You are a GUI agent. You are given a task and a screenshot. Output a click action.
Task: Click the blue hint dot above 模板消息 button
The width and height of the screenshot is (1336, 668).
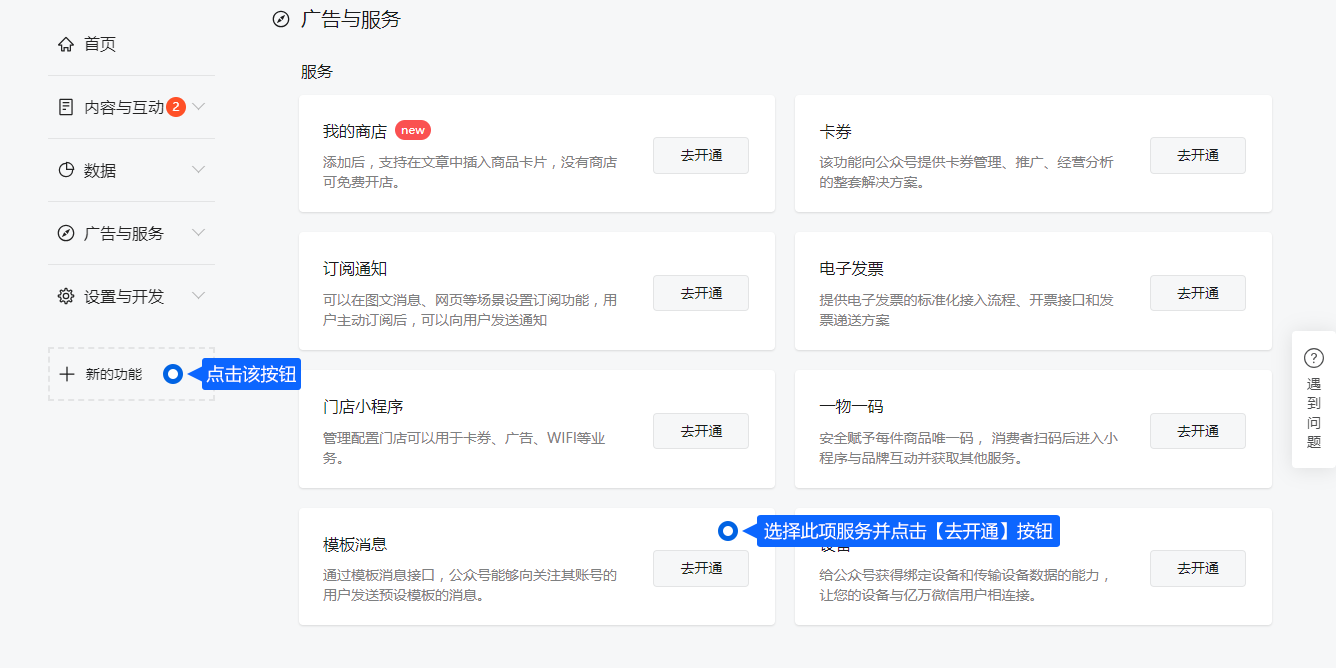point(728,531)
